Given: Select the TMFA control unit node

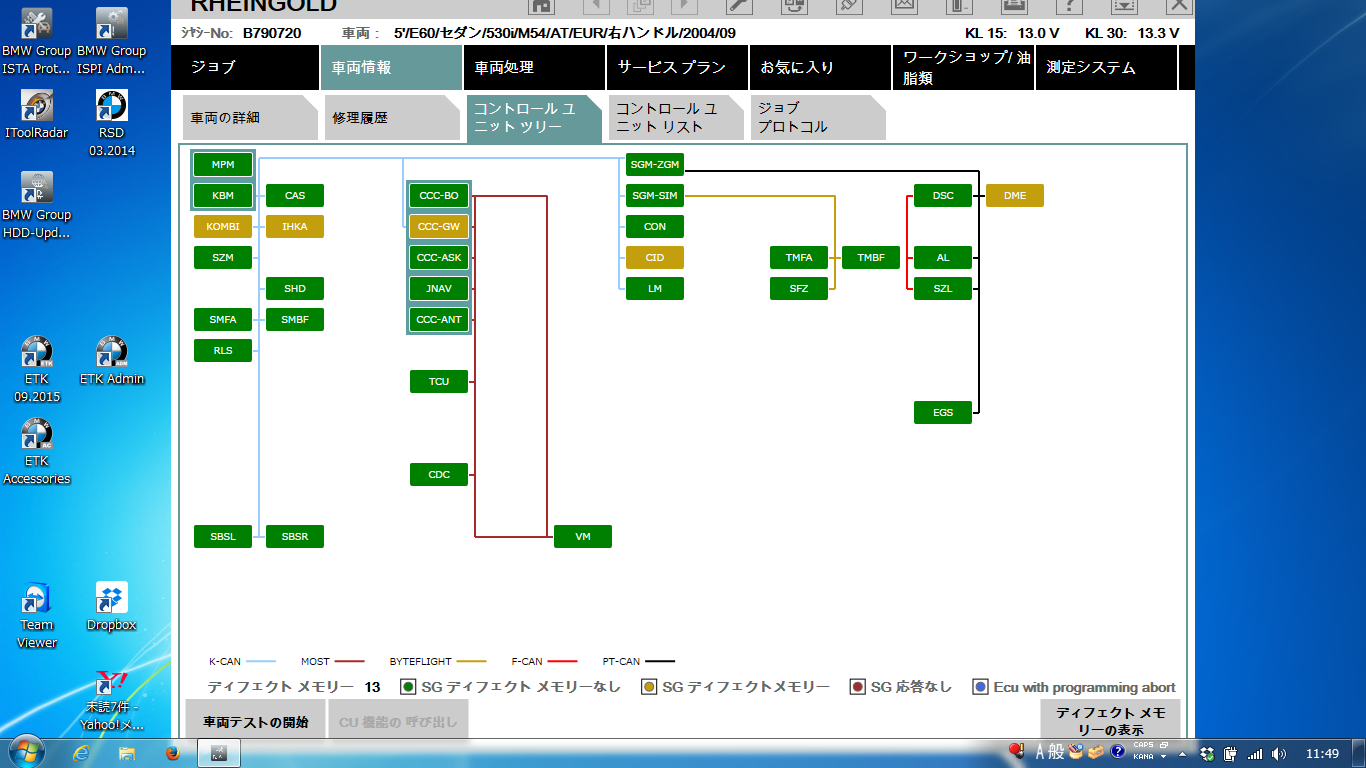Looking at the screenshot, I should click(x=799, y=258).
